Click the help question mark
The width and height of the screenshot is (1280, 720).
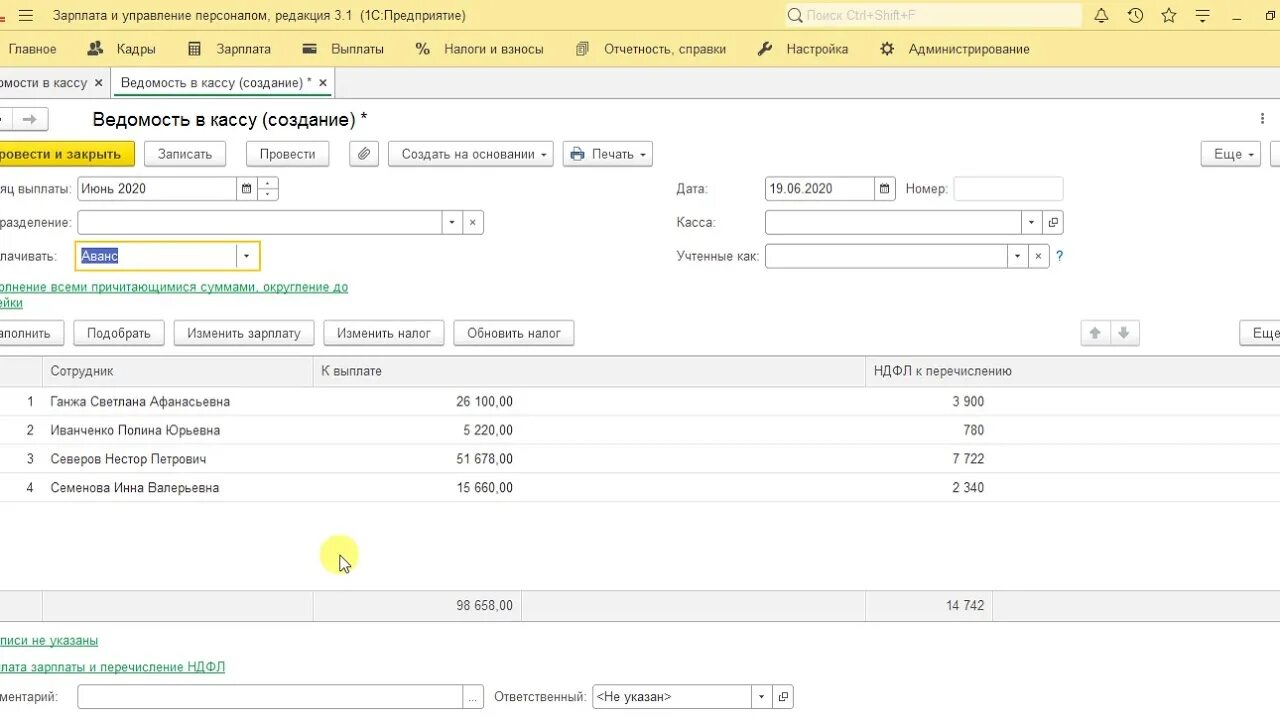pos(1059,256)
